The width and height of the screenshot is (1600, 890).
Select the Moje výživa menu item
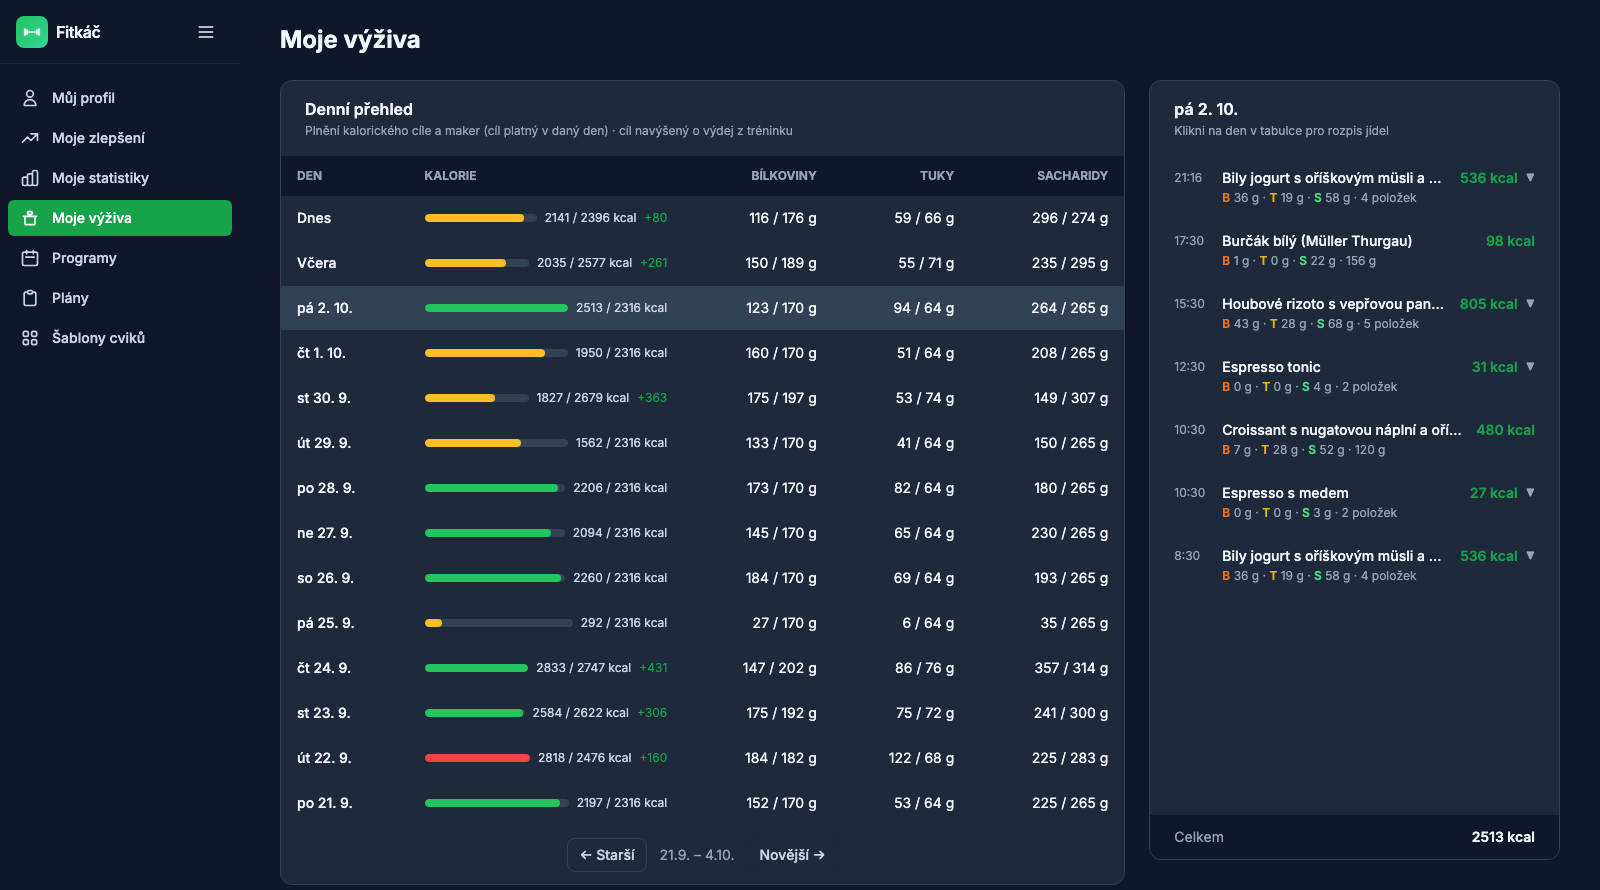tap(120, 218)
